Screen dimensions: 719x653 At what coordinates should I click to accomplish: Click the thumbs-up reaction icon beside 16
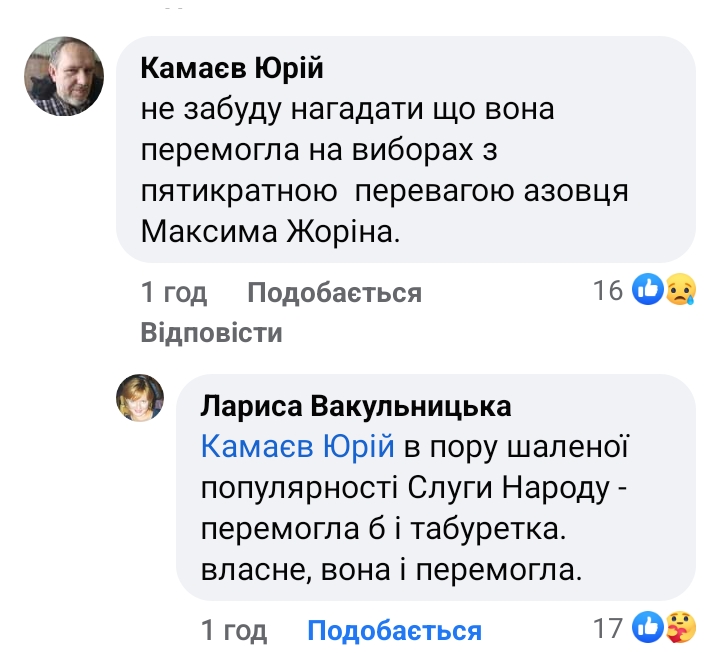pyautogui.click(x=649, y=291)
